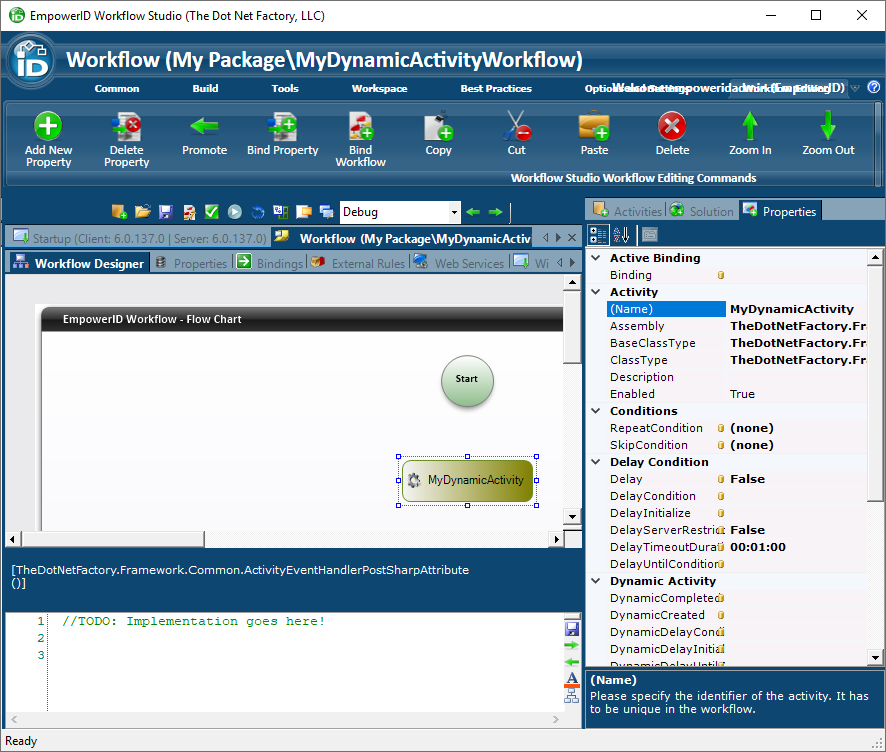Collapse the Conditions property category
This screenshot has height=752, width=886.
click(x=597, y=411)
